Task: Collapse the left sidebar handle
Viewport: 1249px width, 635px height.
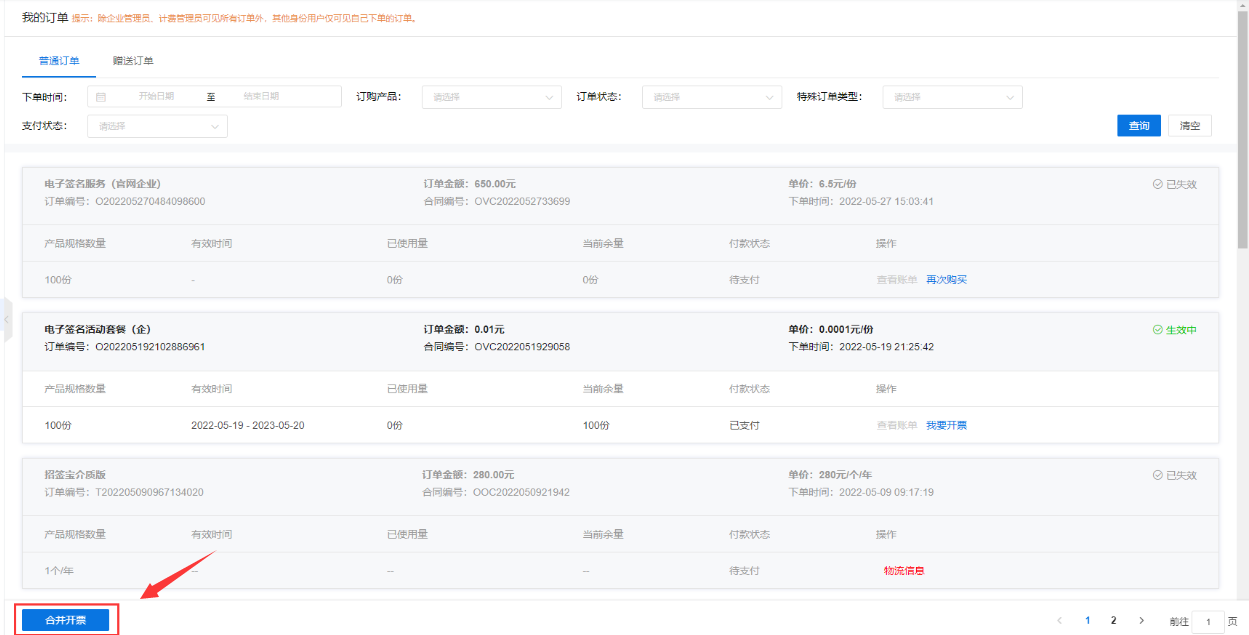Action: pyautogui.click(x=5, y=320)
